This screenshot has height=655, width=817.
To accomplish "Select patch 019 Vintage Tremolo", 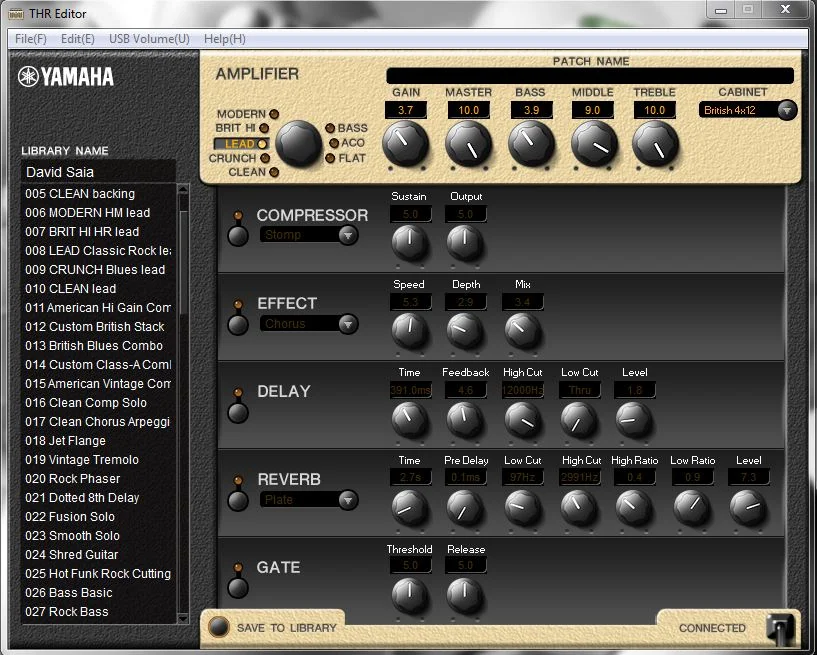I will [x=98, y=460].
